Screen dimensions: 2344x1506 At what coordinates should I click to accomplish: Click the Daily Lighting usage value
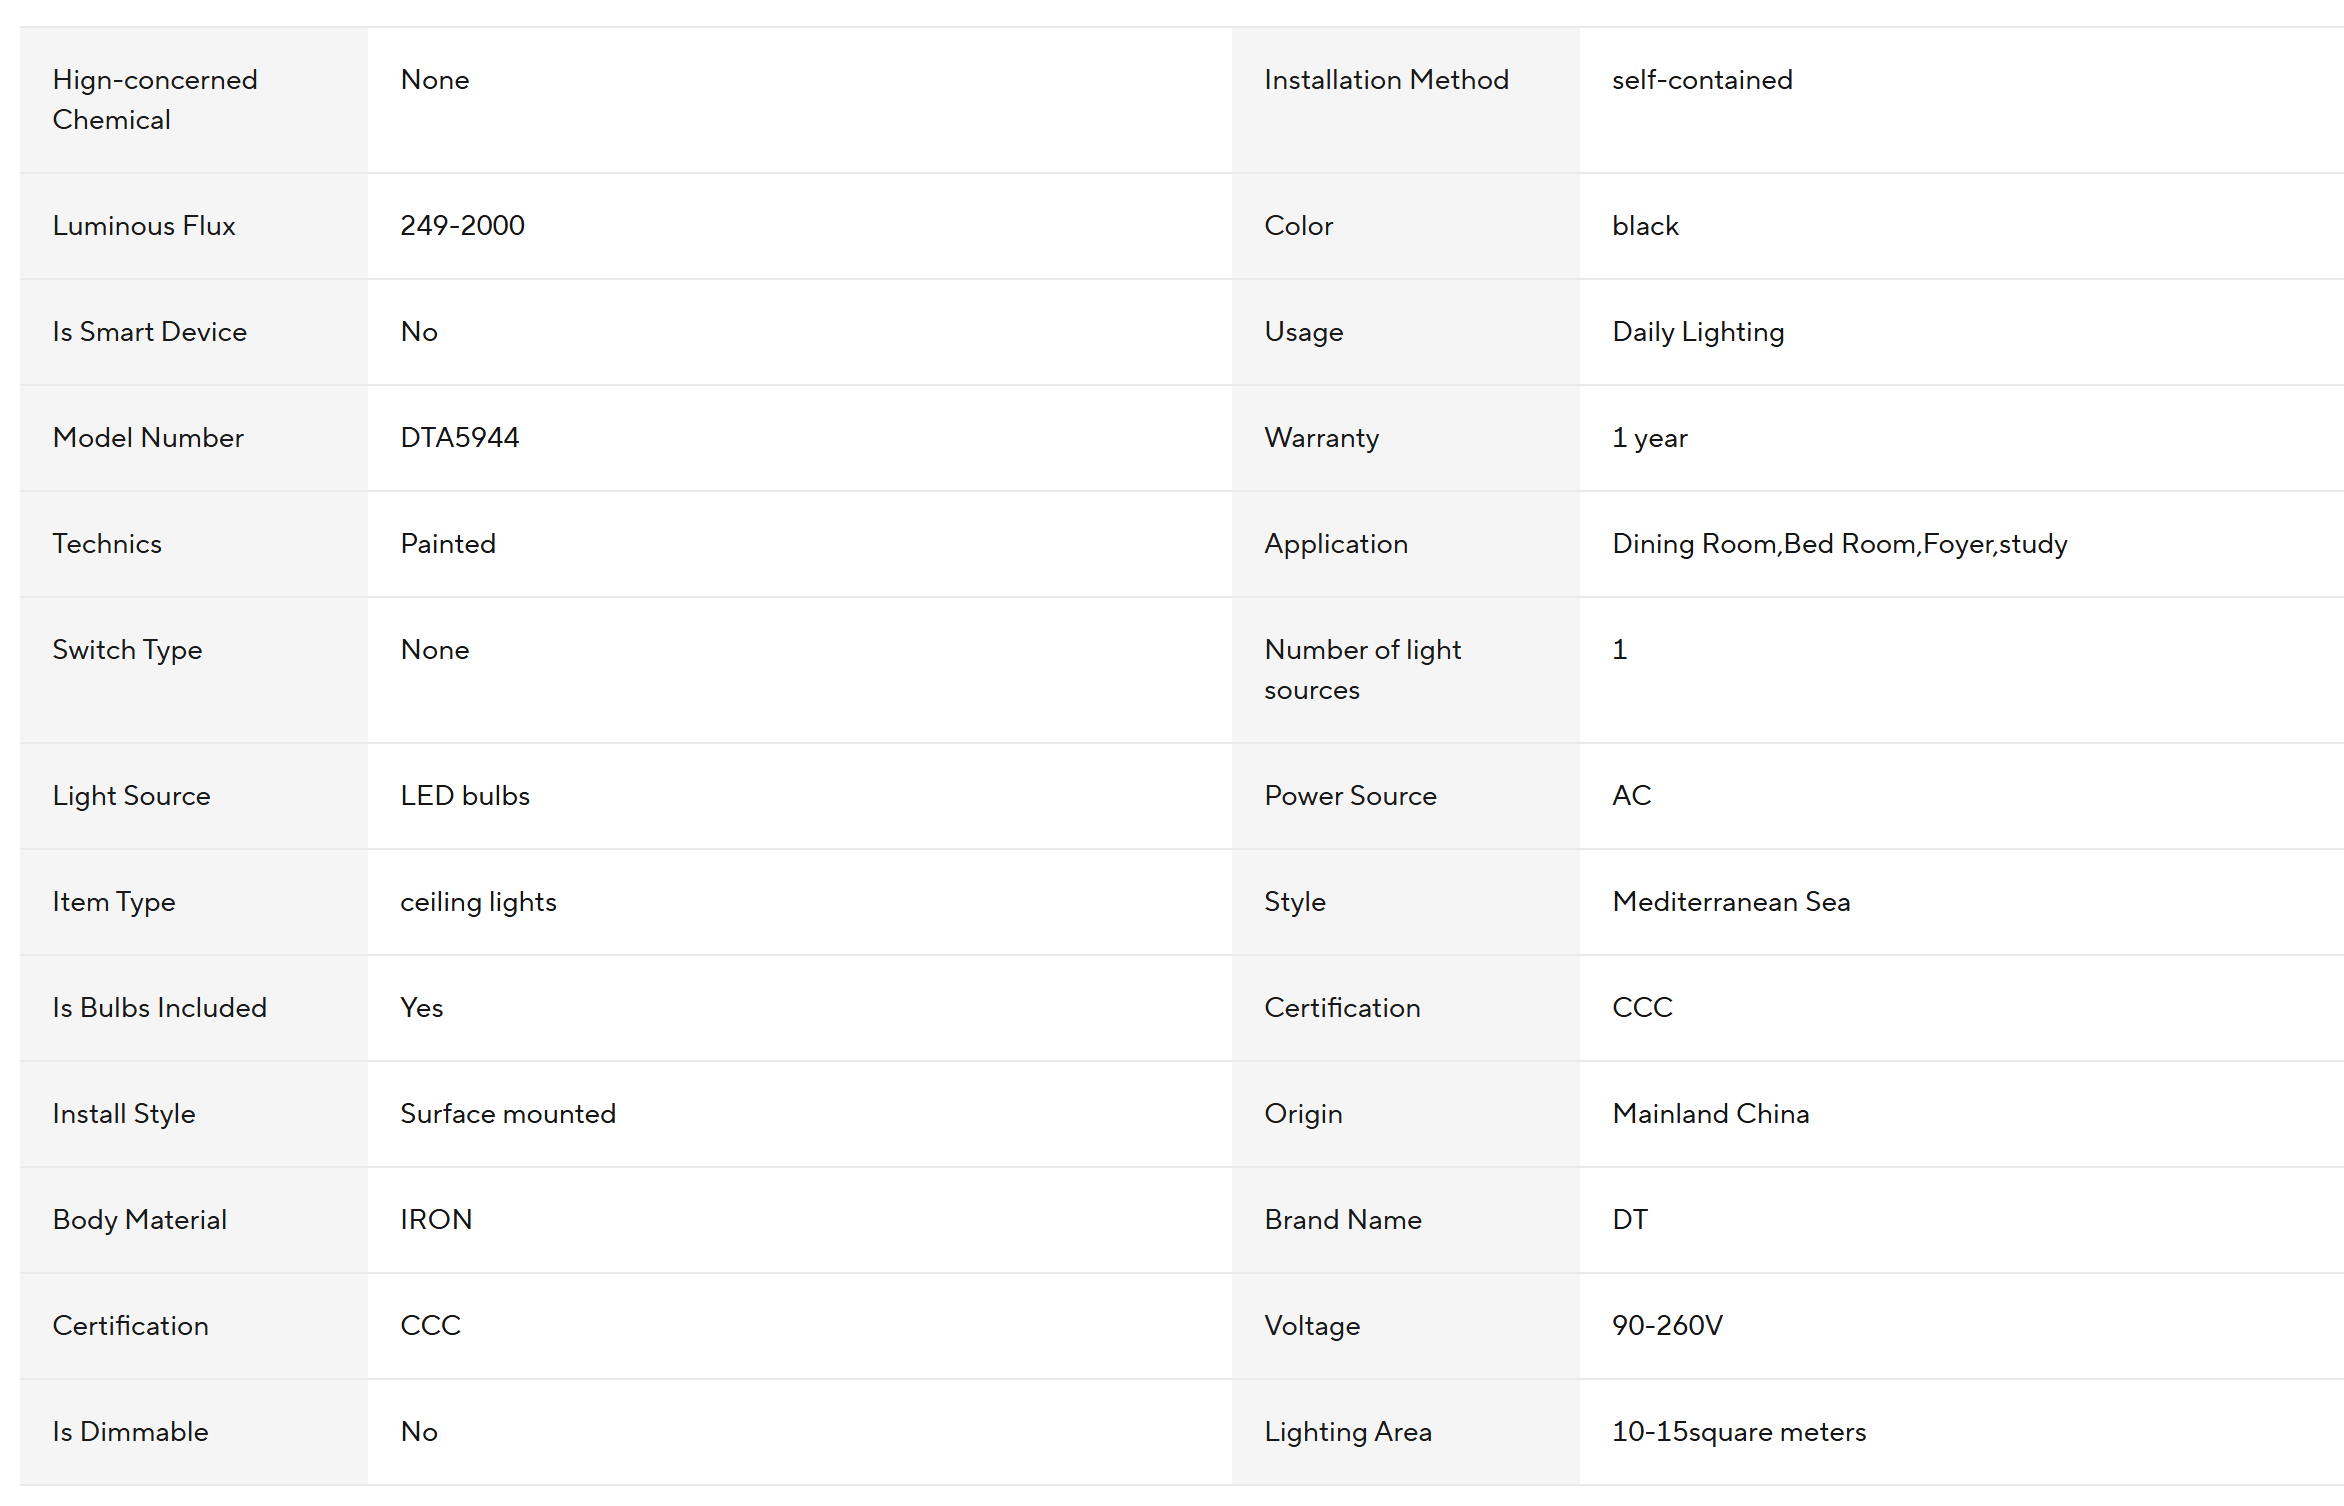(1697, 332)
